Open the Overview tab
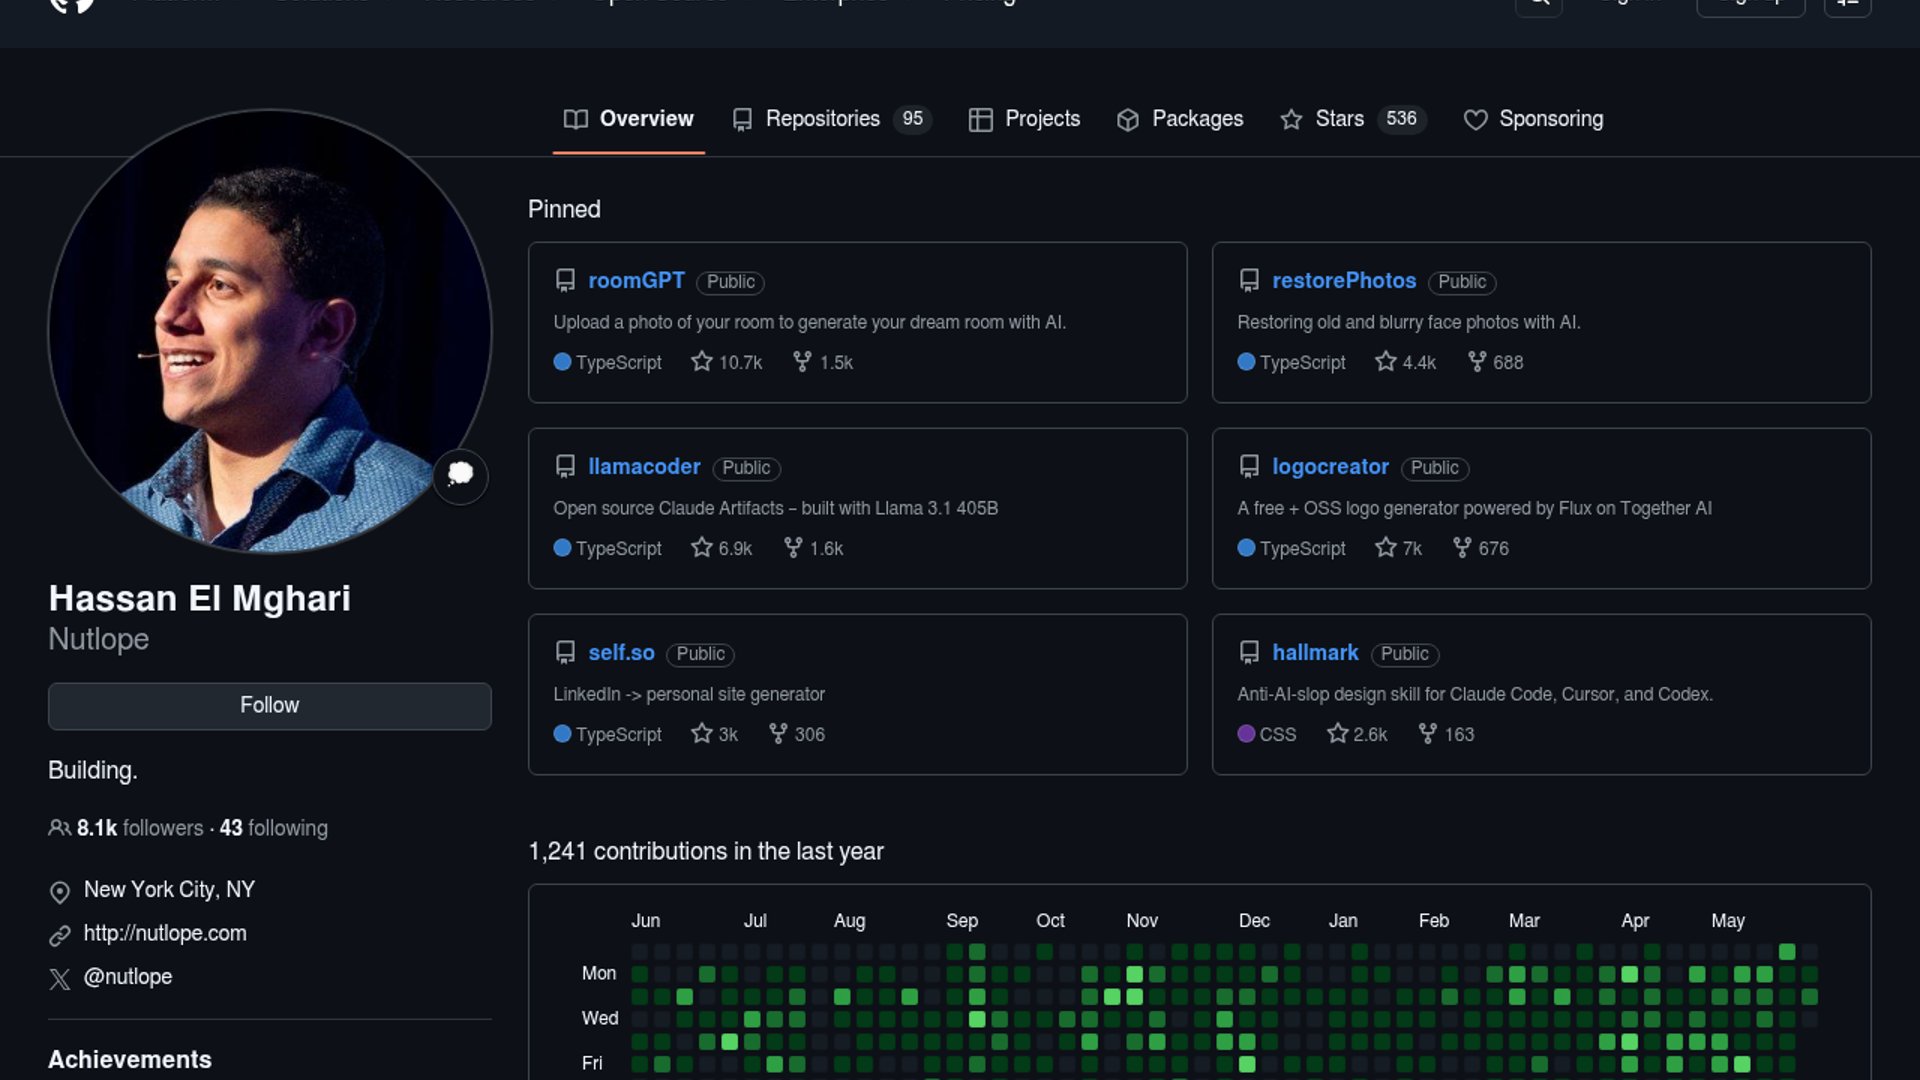The width and height of the screenshot is (1920, 1080). (x=628, y=119)
